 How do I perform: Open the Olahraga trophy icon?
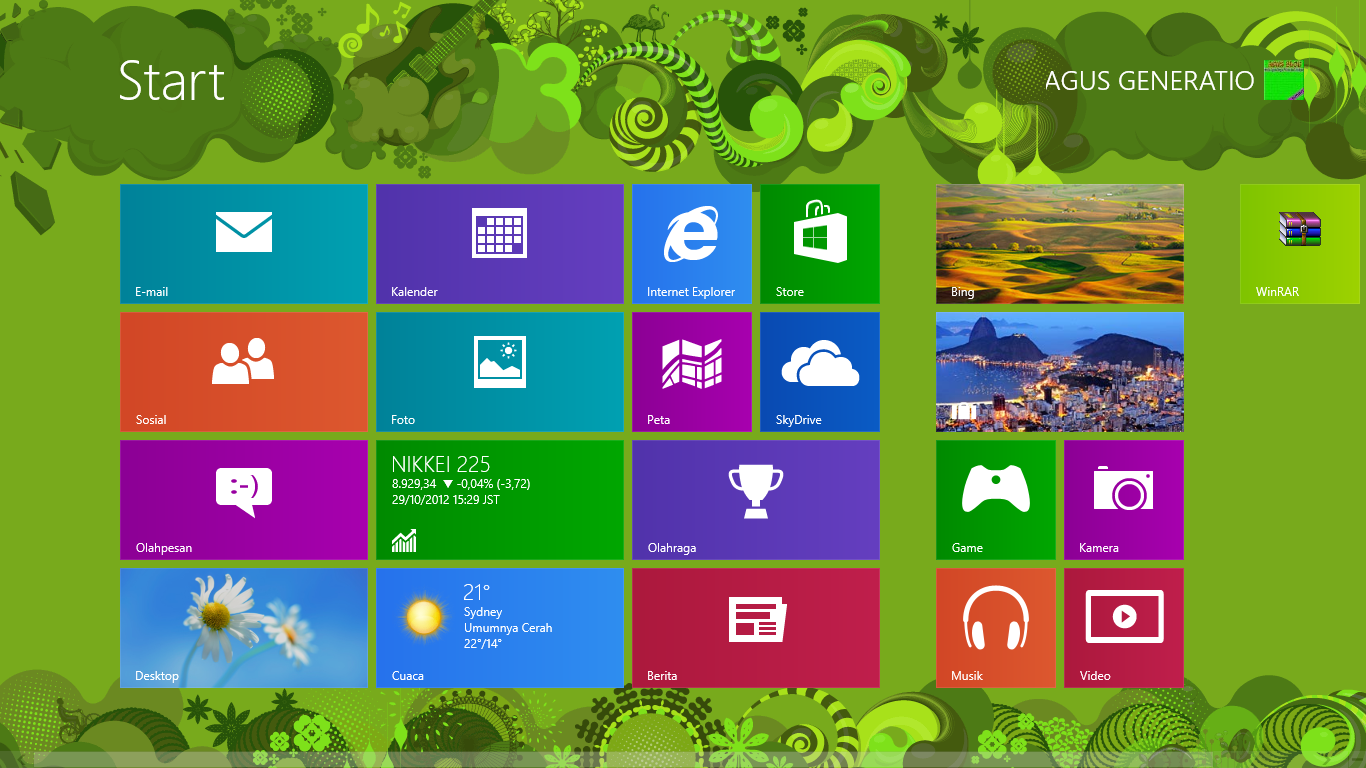pyautogui.click(x=755, y=492)
